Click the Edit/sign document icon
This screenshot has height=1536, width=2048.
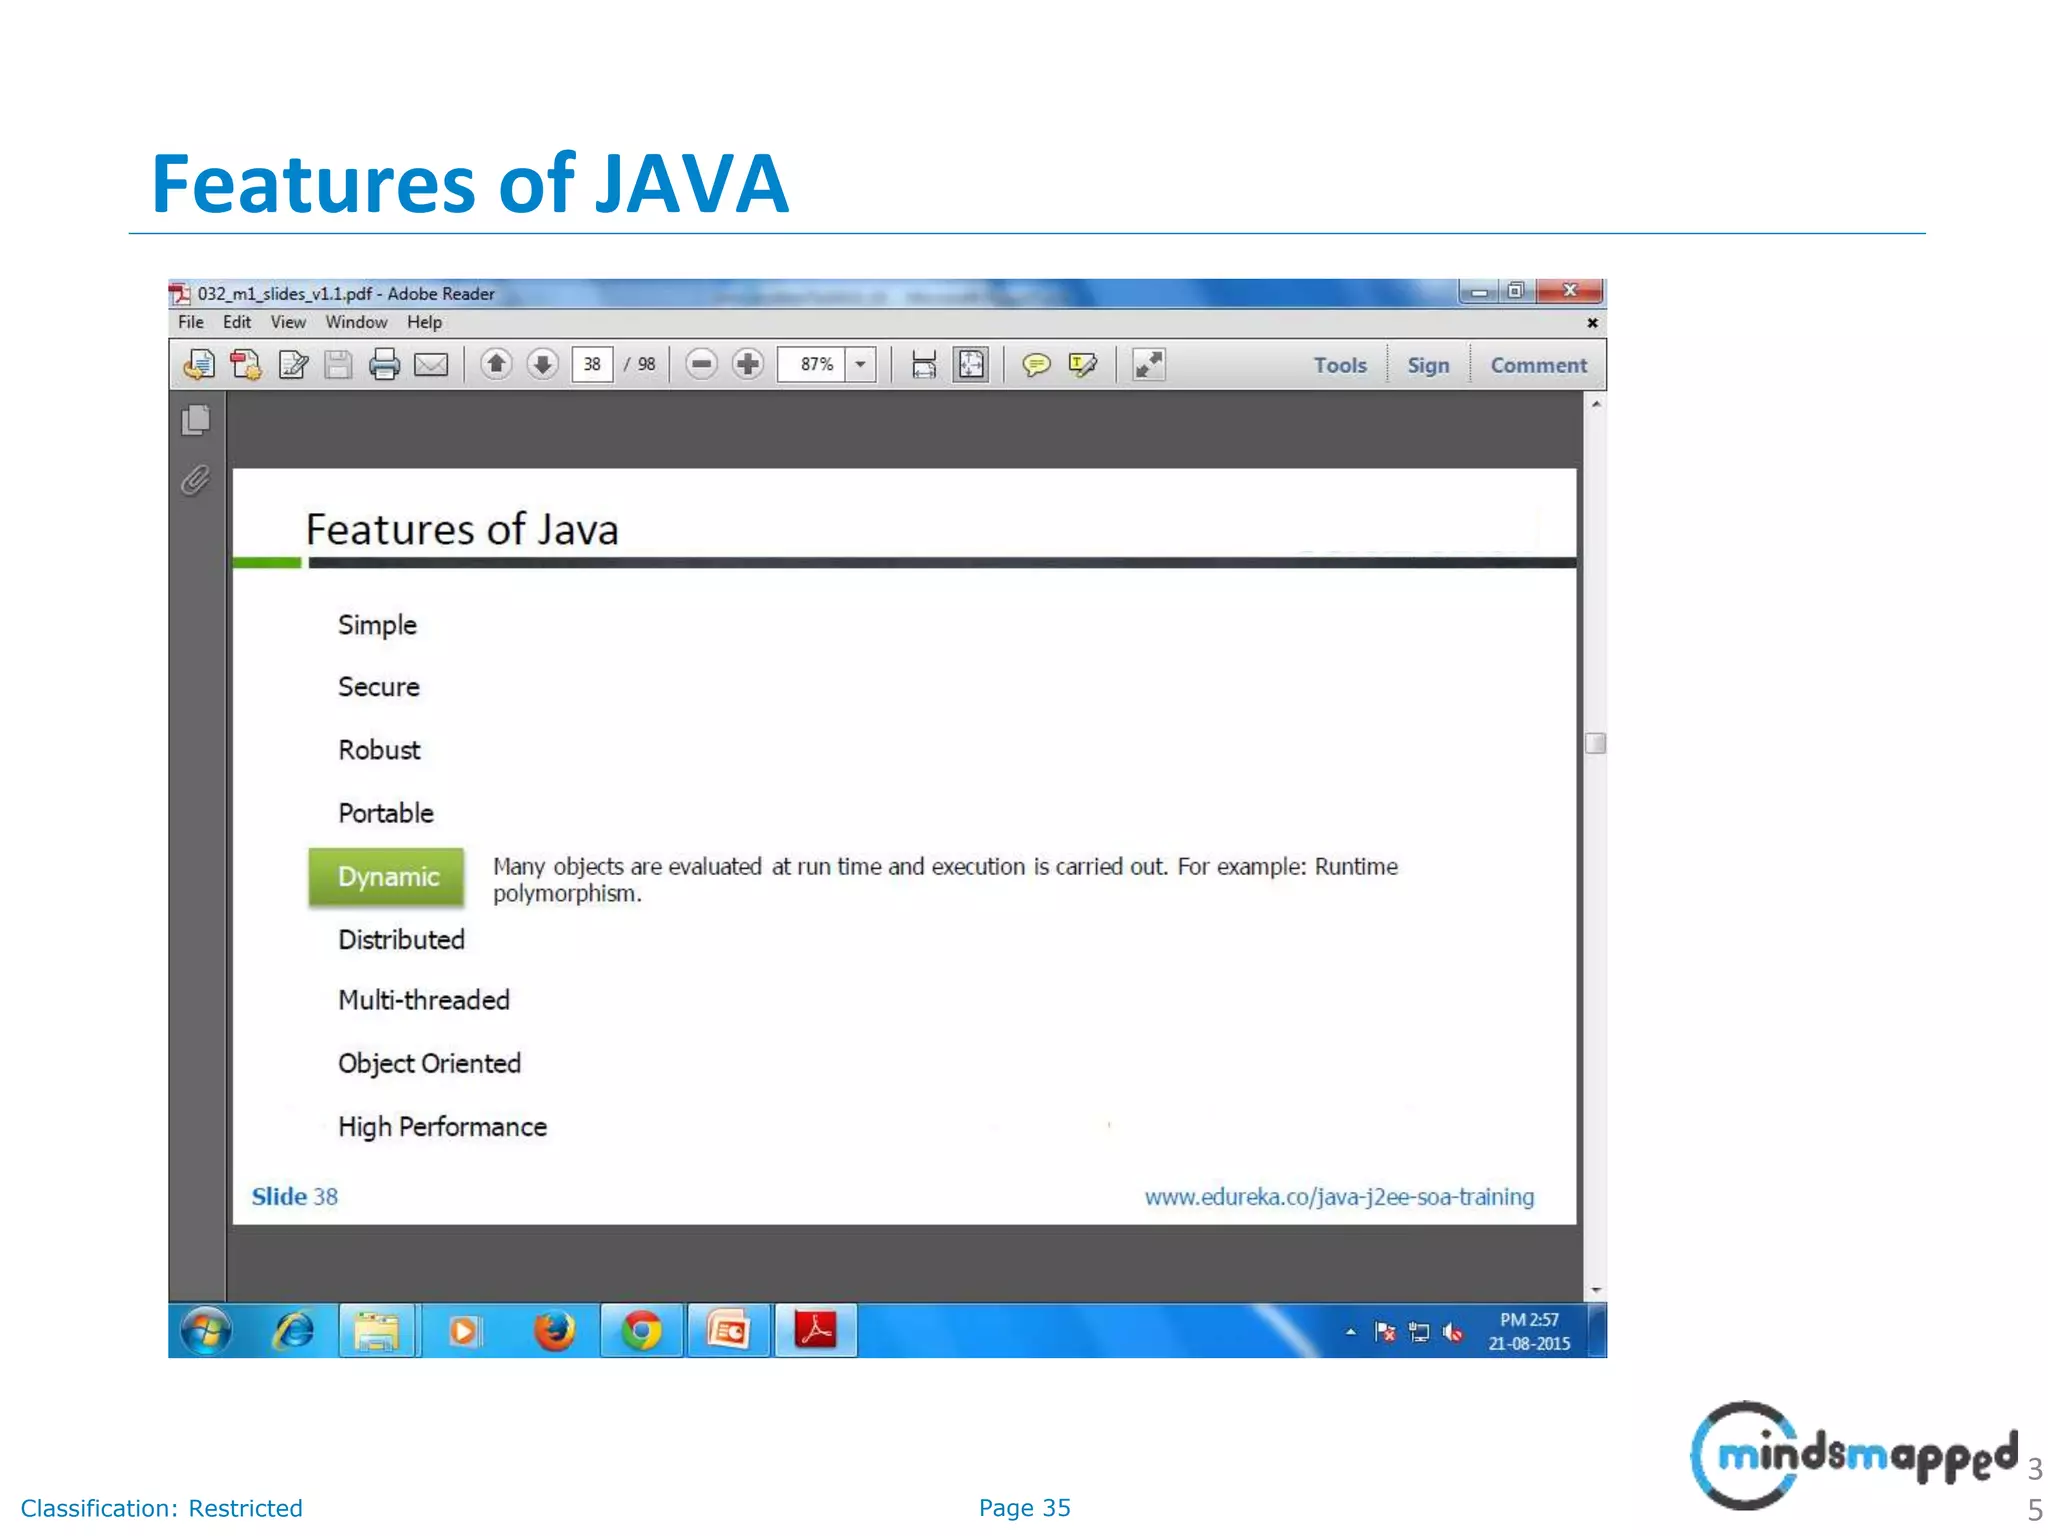(x=293, y=365)
